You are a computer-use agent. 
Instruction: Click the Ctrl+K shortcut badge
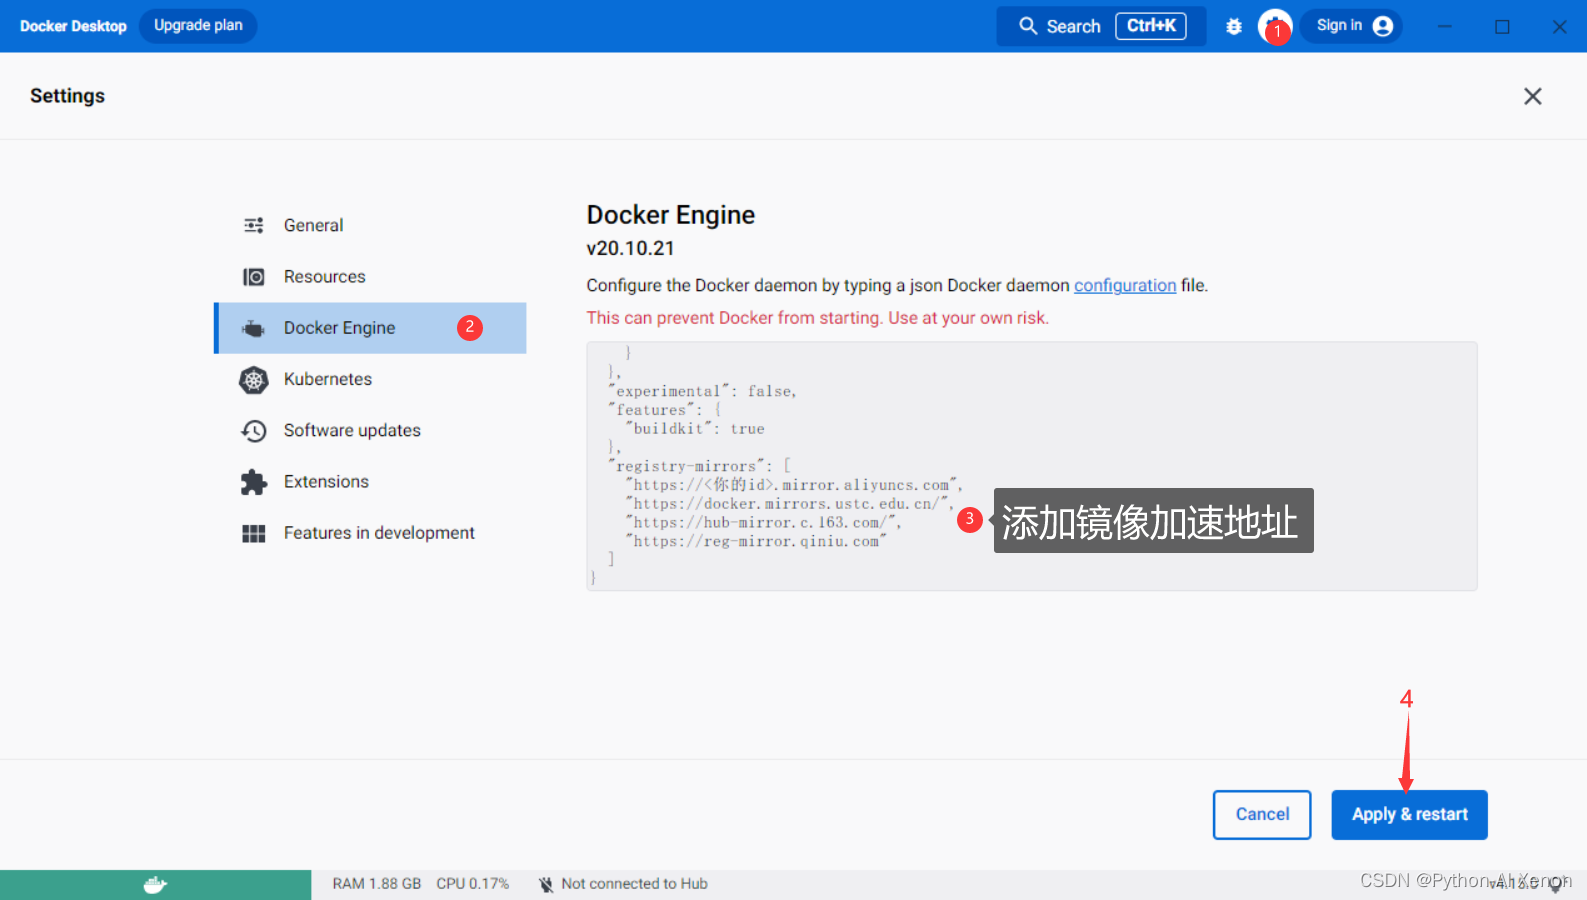[1151, 26]
